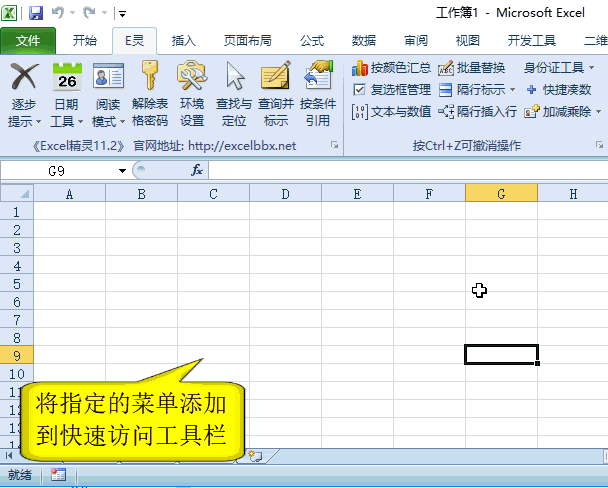The width and height of the screenshot is (608, 488).
Task: Expand the 阅读模式 dropdown arrow
Action: coord(122,122)
